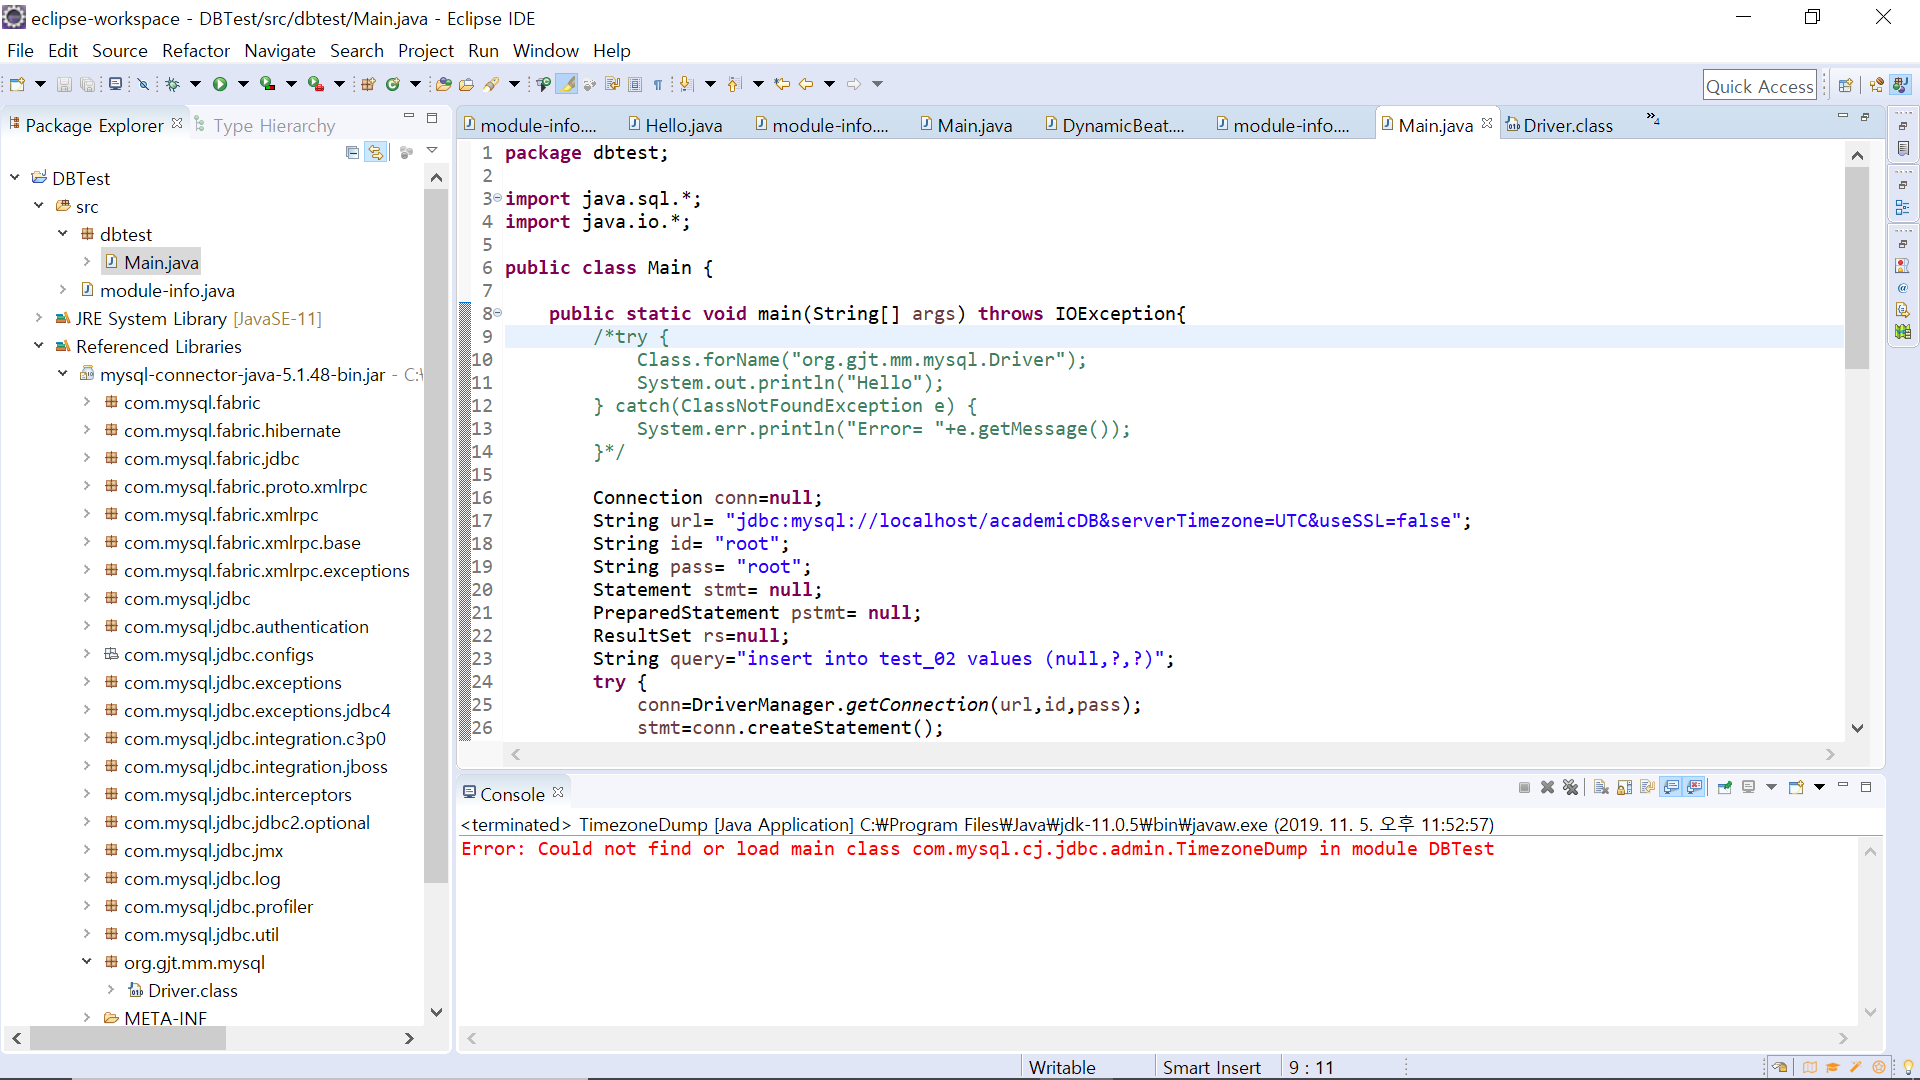Expand the com.mysql.jdbc package node
1920x1080 pixels.
coord(87,598)
